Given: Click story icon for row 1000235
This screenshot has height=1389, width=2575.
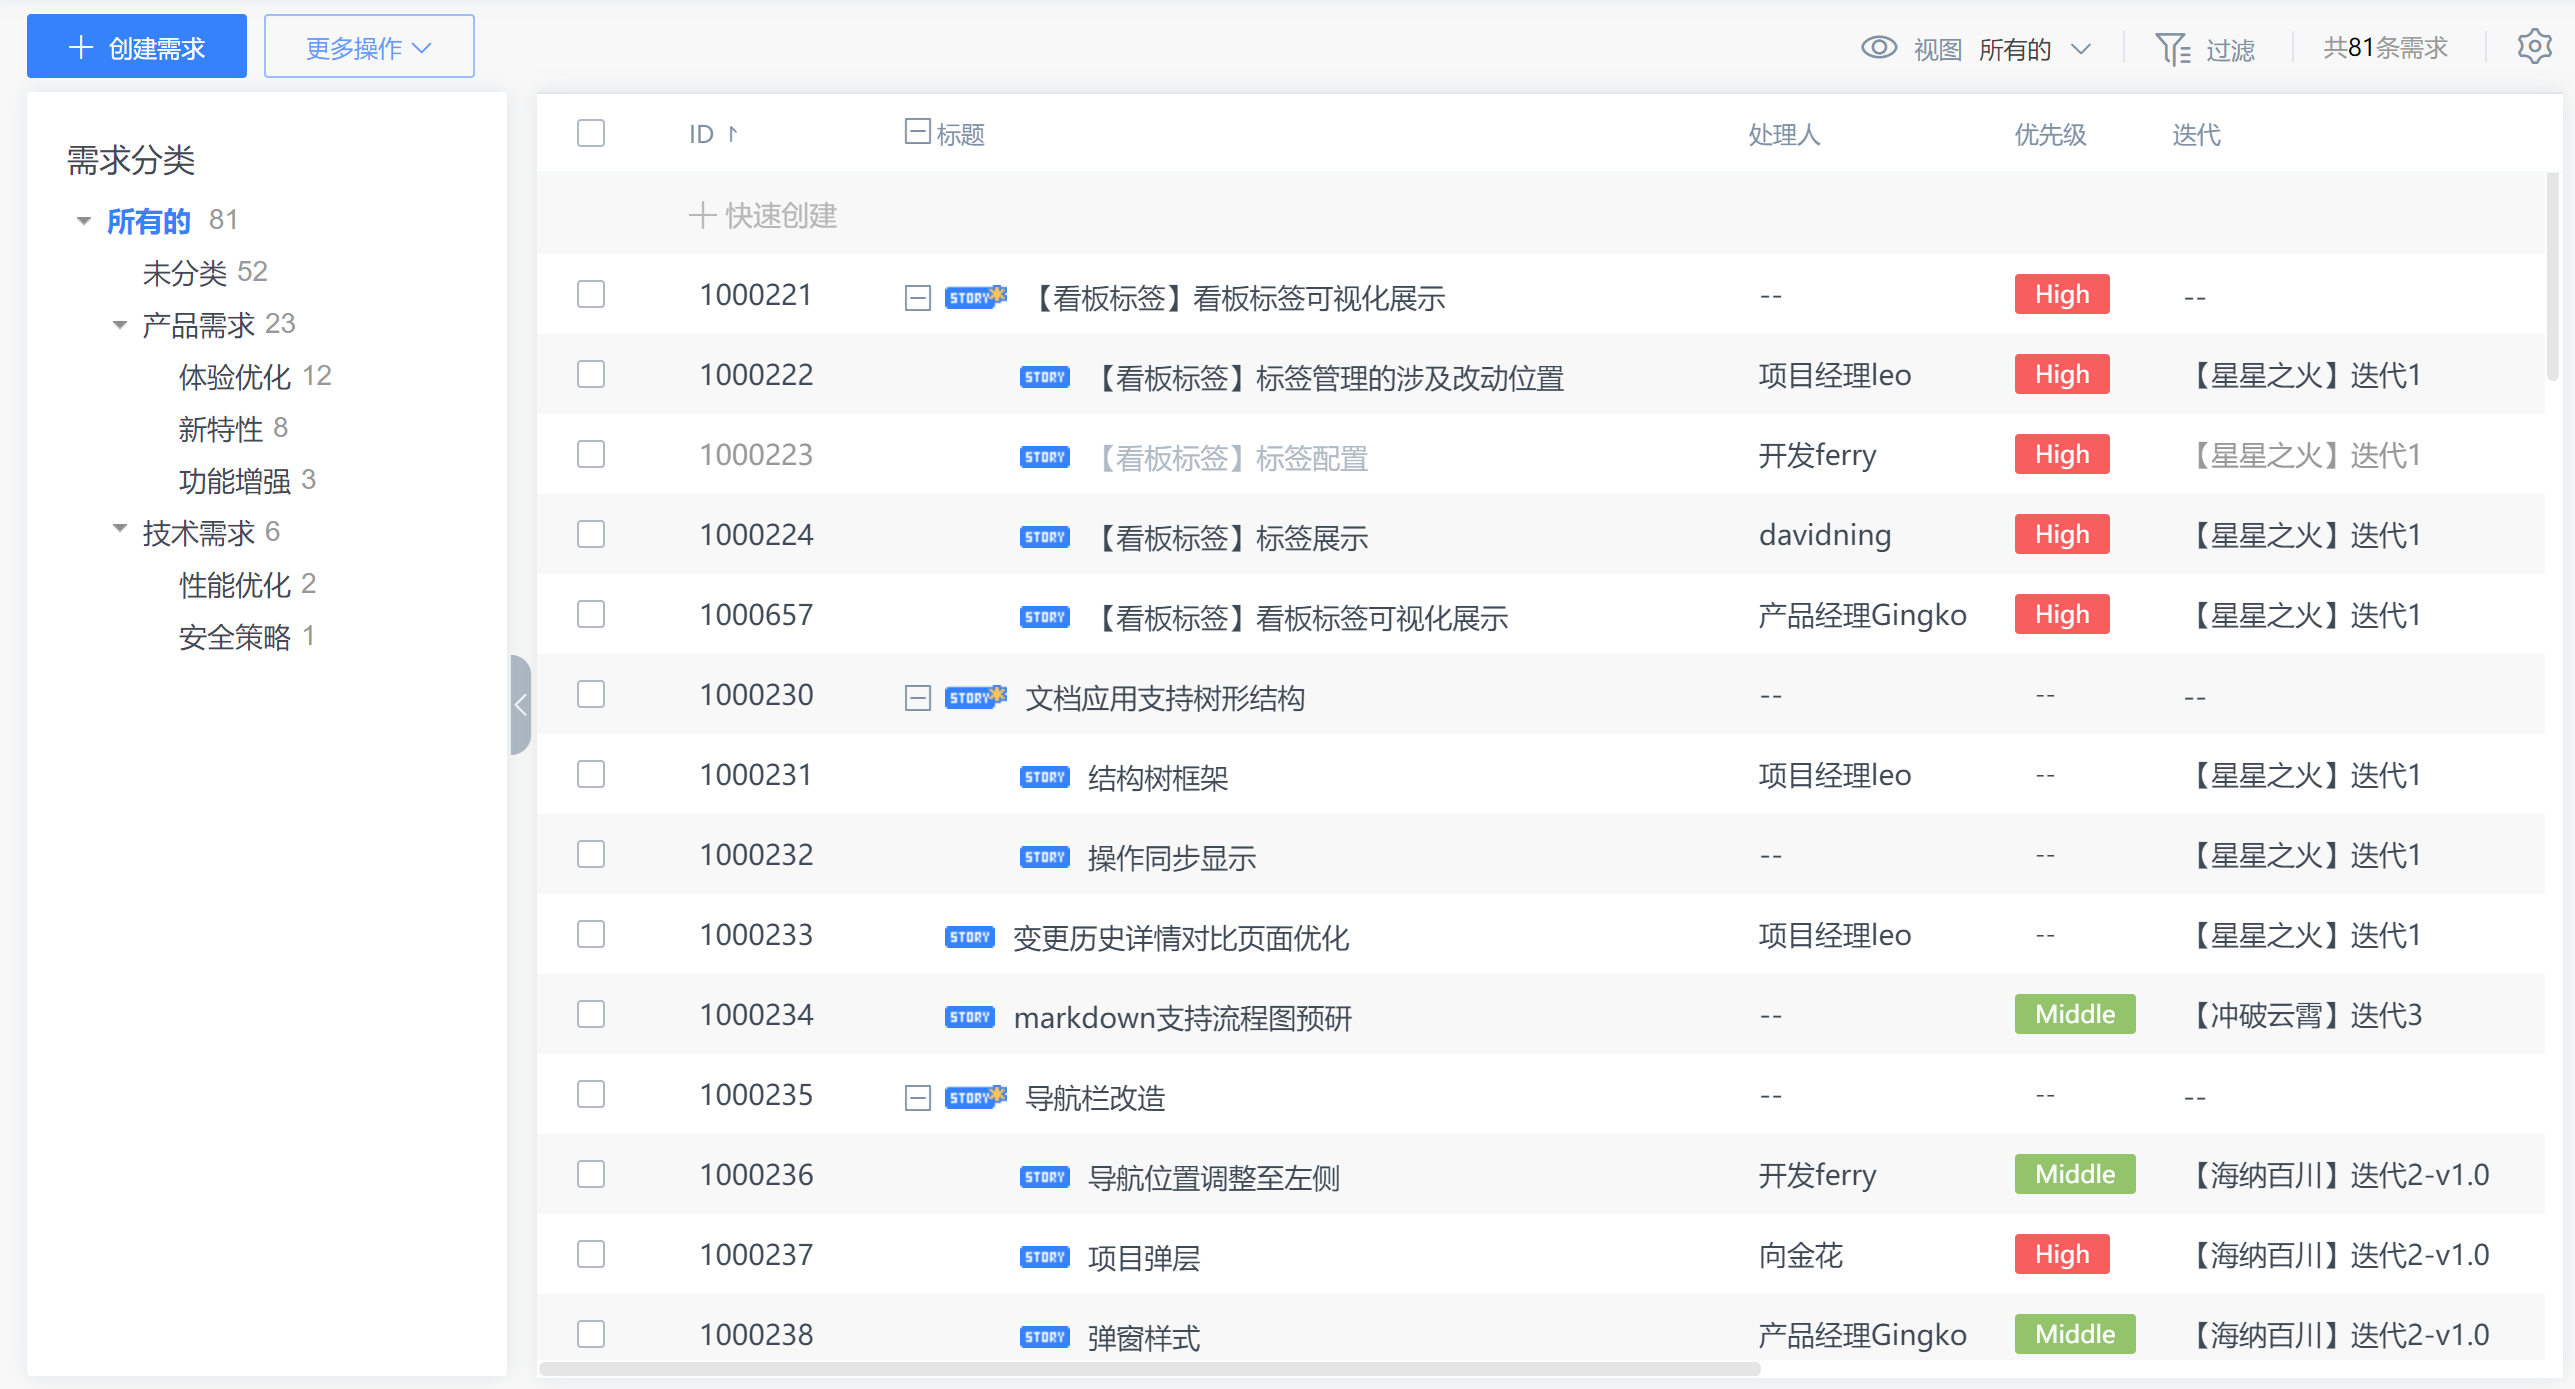Looking at the screenshot, I should [975, 1097].
